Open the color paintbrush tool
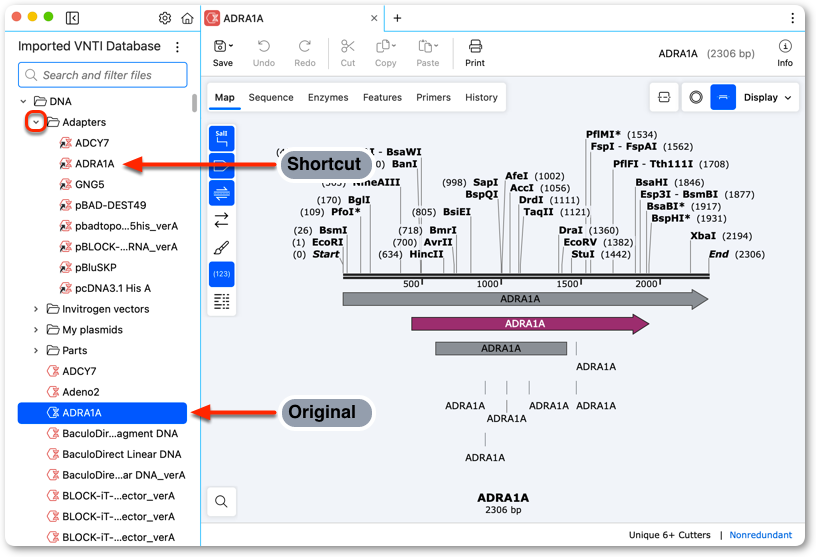 coord(222,247)
